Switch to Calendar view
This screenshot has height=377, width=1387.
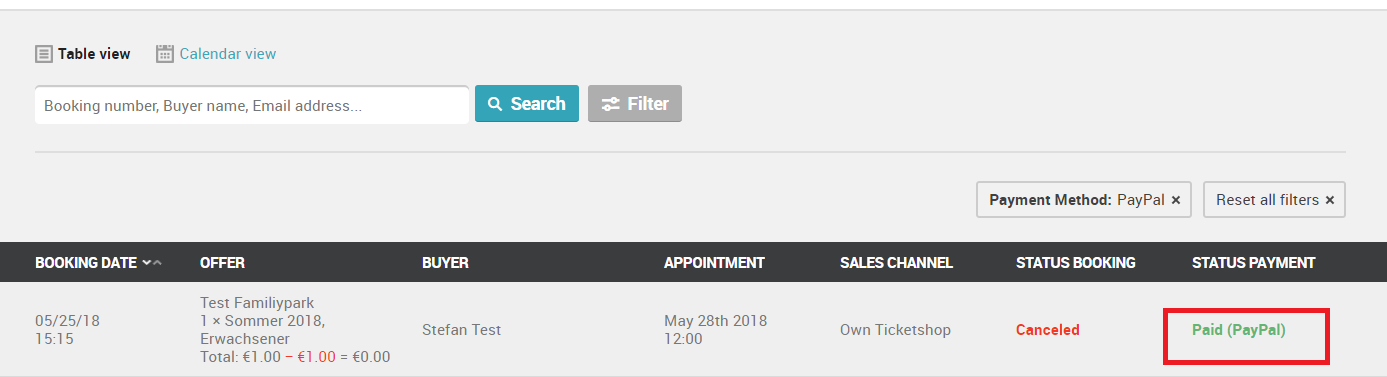click(x=216, y=54)
